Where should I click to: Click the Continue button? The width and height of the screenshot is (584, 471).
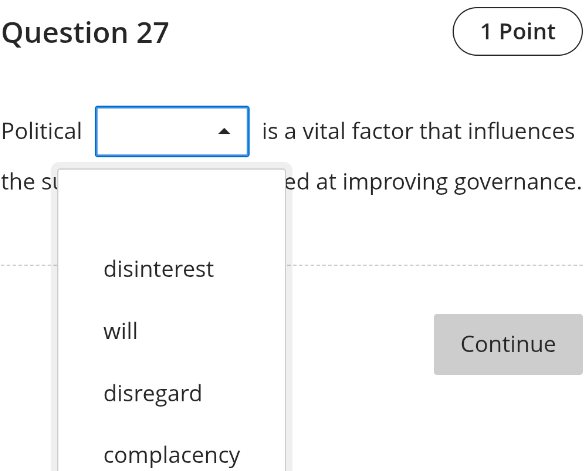click(508, 344)
